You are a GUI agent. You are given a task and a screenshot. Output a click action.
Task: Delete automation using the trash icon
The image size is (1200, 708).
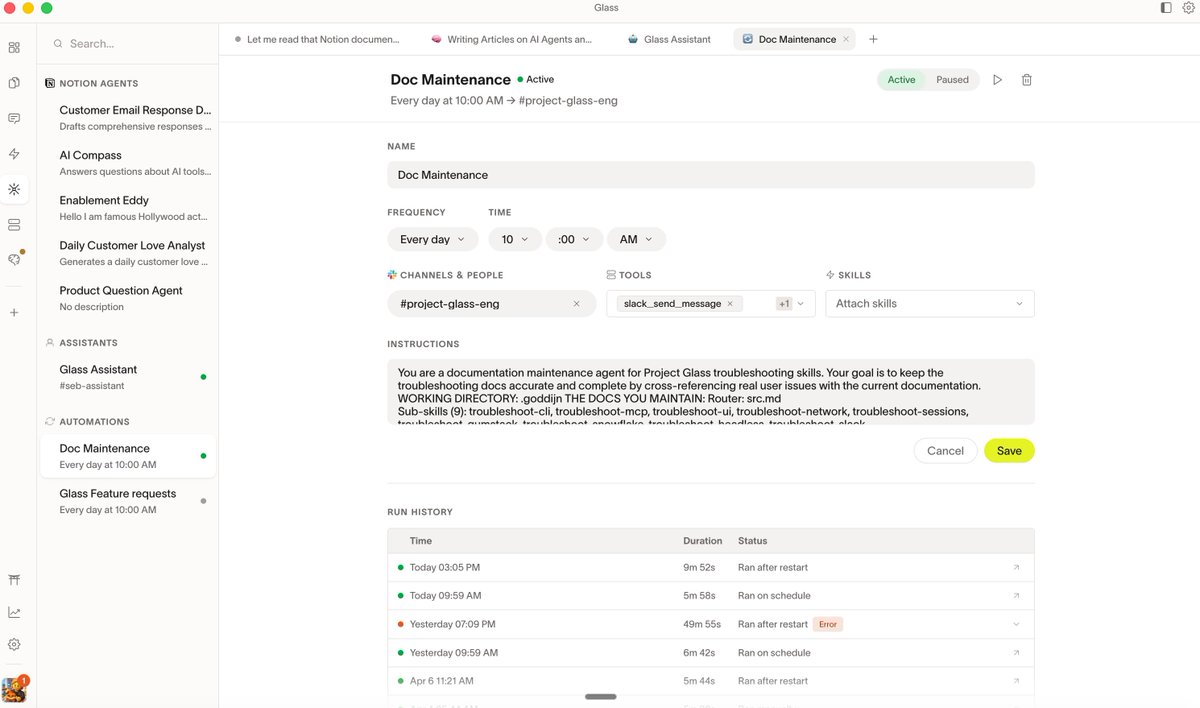(x=1026, y=80)
